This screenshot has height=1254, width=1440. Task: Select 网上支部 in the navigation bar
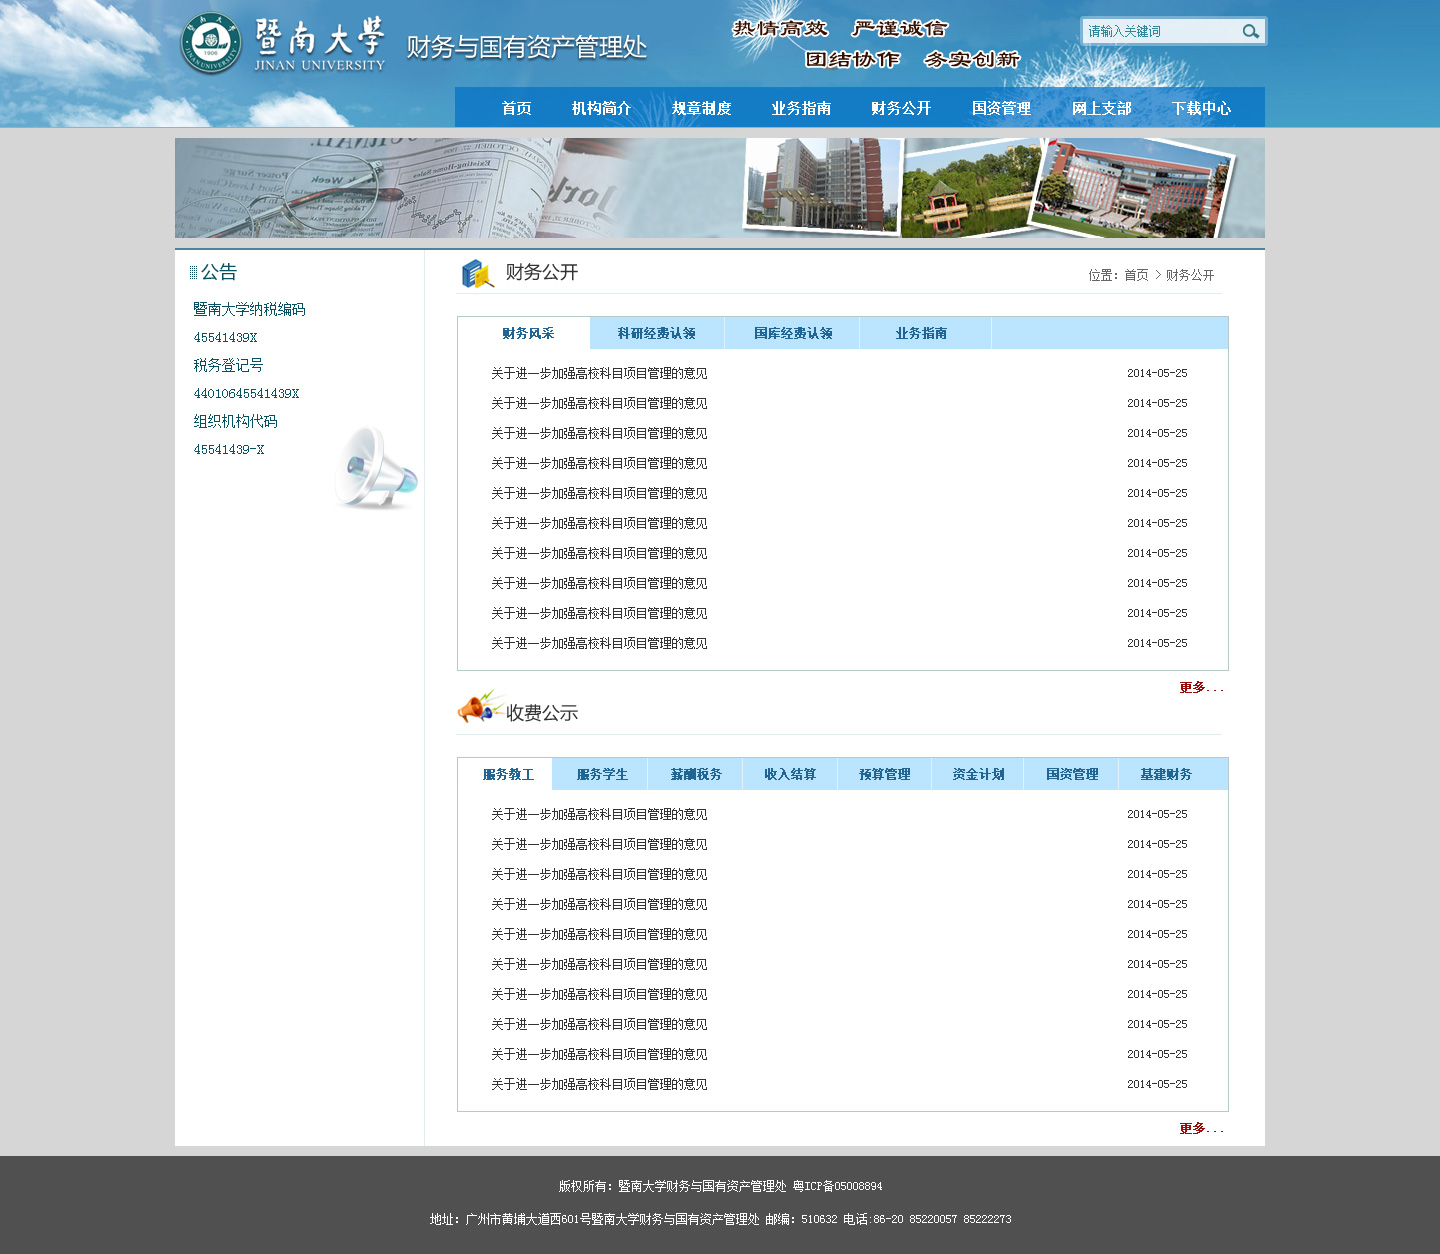tap(1101, 108)
